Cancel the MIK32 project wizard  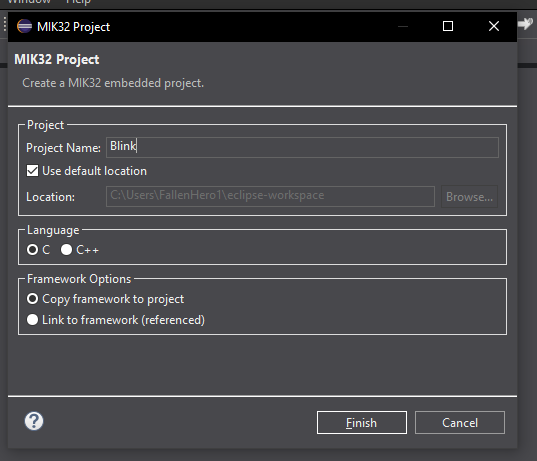coord(460,423)
